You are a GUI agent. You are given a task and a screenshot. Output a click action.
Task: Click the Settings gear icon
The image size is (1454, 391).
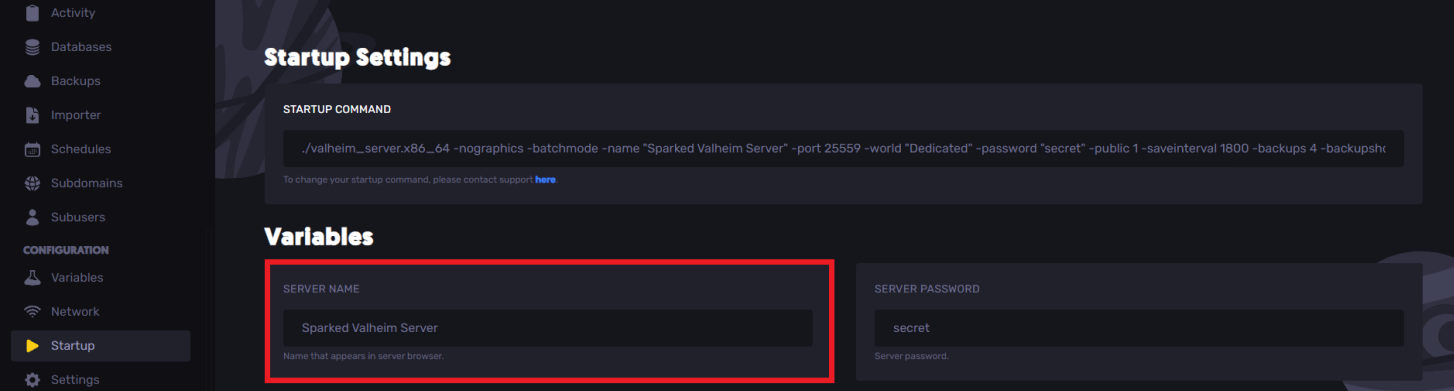coord(32,380)
